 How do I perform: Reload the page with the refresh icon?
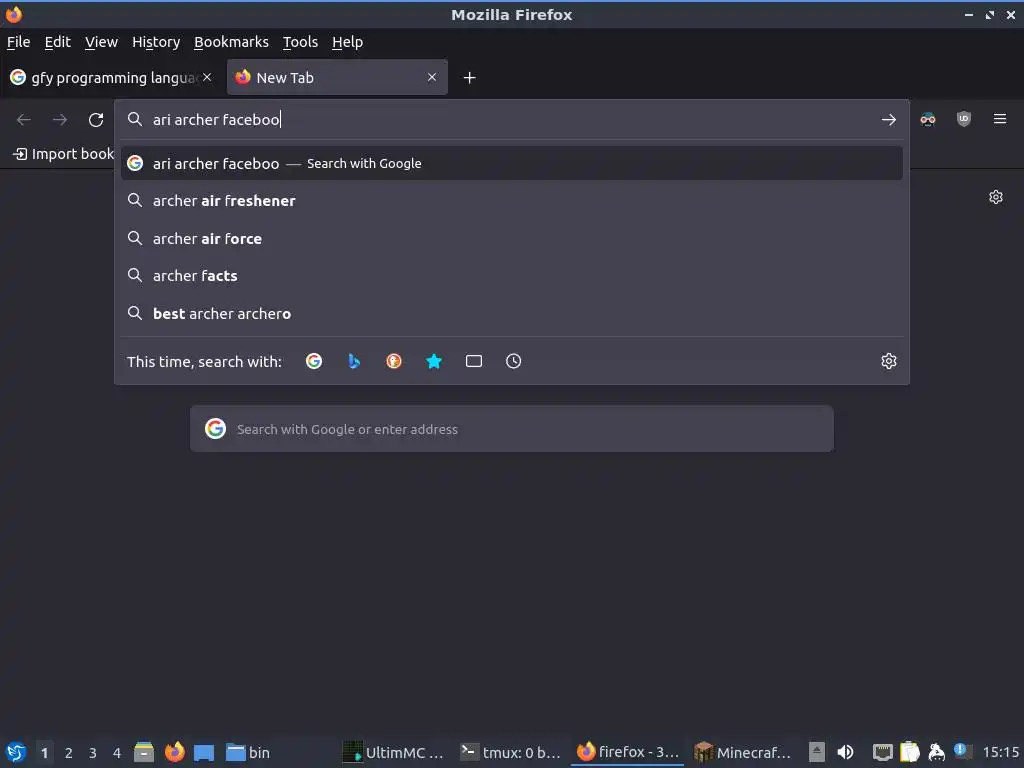pyautogui.click(x=96, y=120)
